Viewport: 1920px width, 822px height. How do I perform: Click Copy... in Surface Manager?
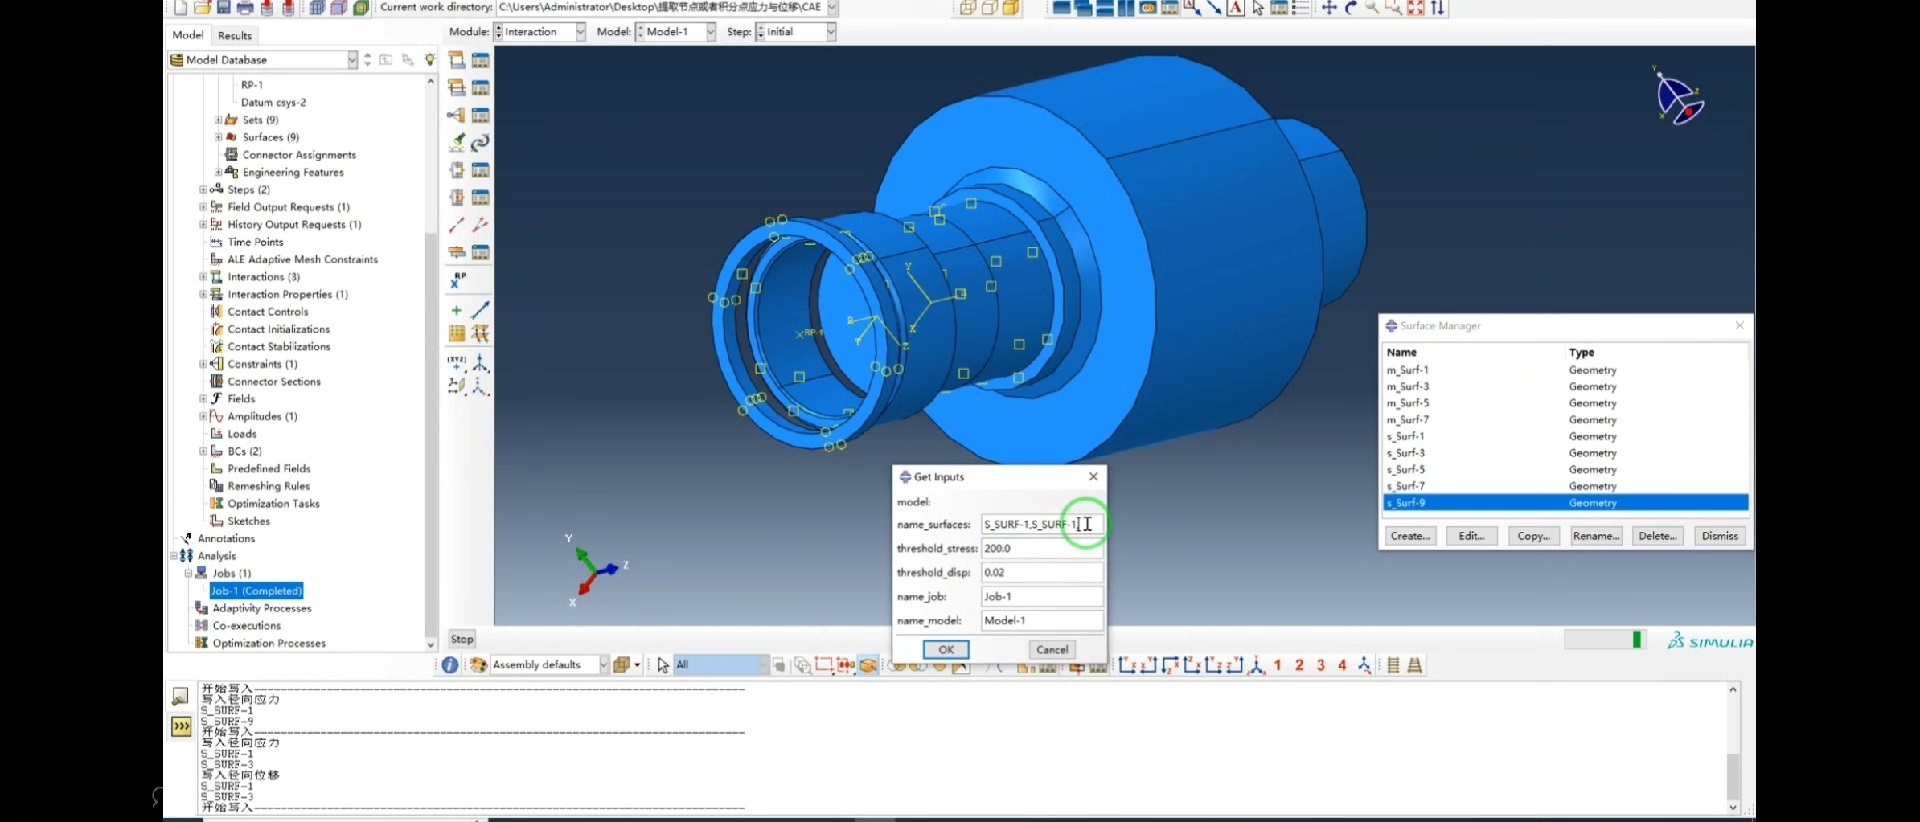point(1533,536)
